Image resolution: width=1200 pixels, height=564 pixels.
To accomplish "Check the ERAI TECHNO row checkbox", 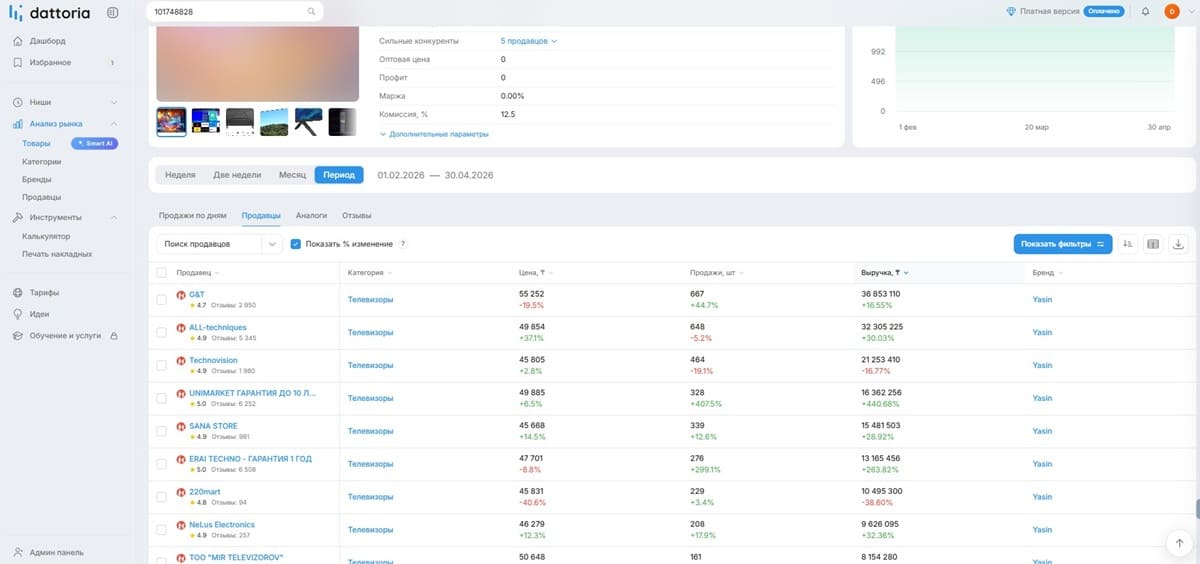I will pyautogui.click(x=162, y=464).
